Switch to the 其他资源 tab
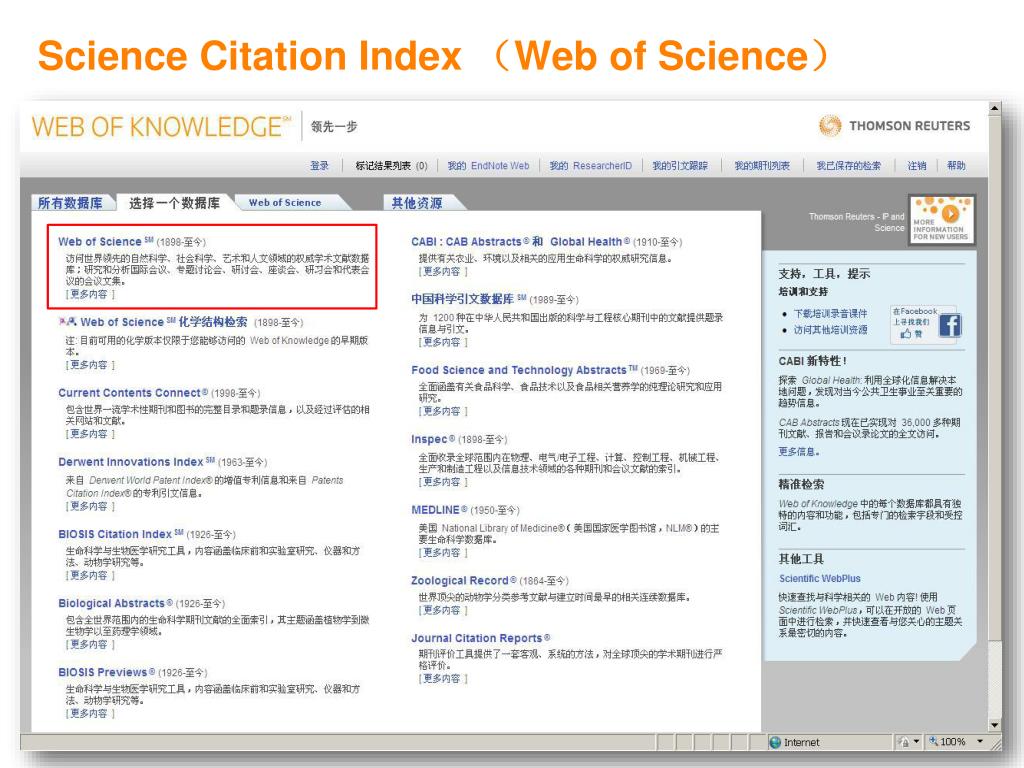Image resolution: width=1024 pixels, height=768 pixels. pyautogui.click(x=417, y=203)
